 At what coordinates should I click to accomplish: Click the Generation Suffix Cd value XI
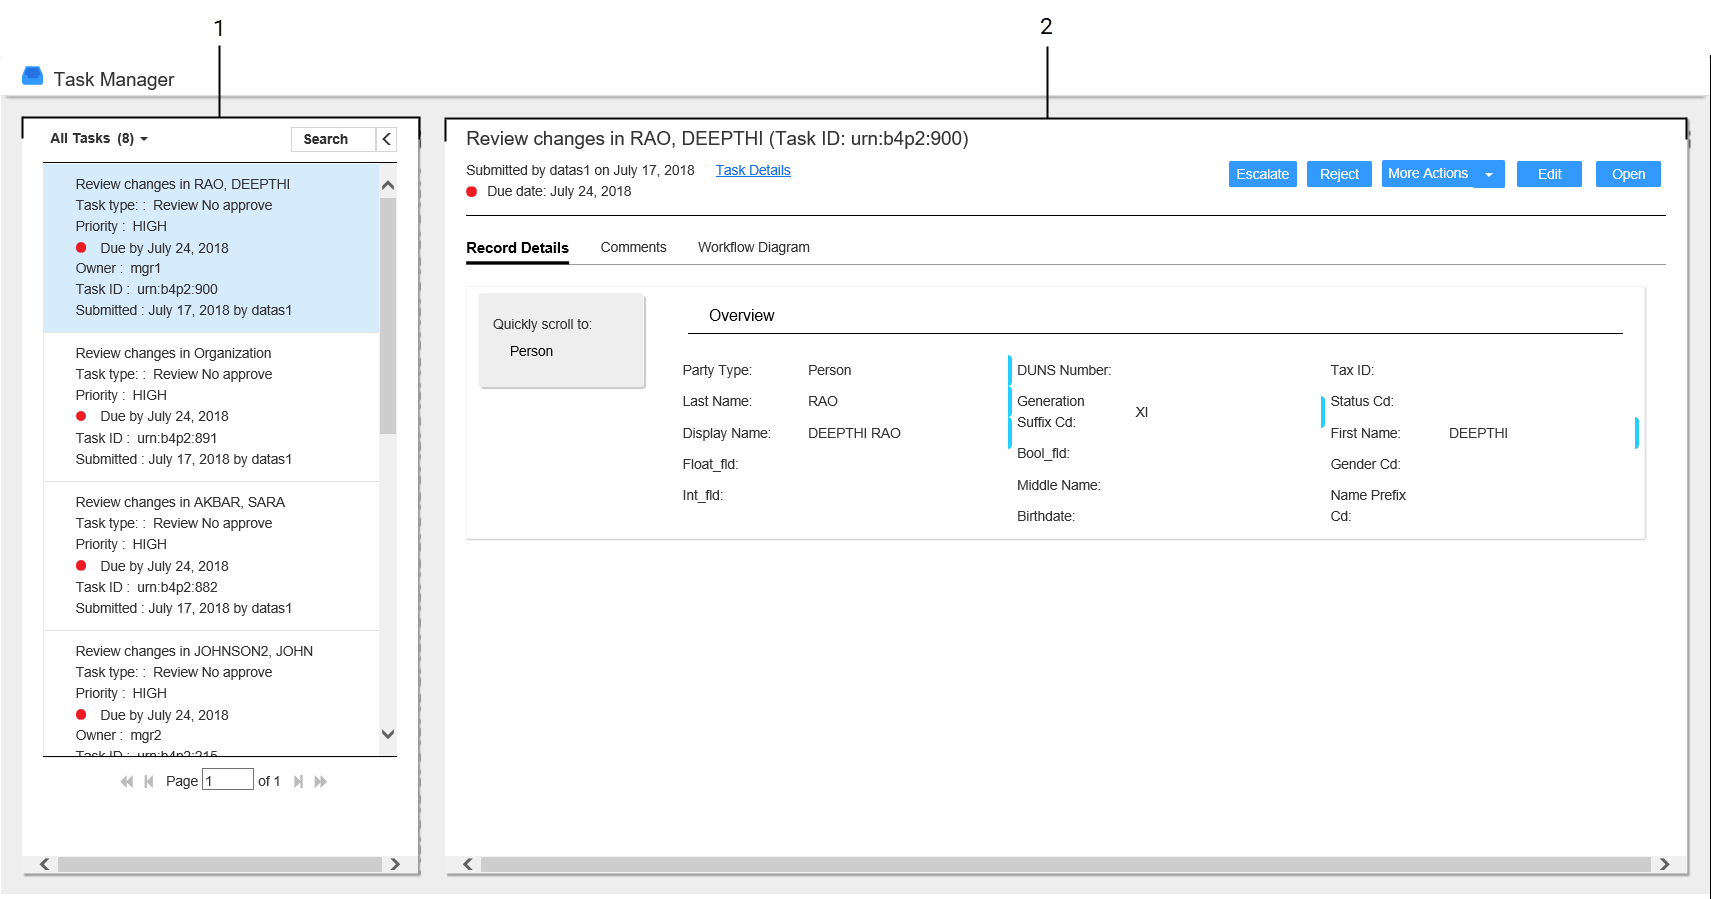tap(1141, 412)
